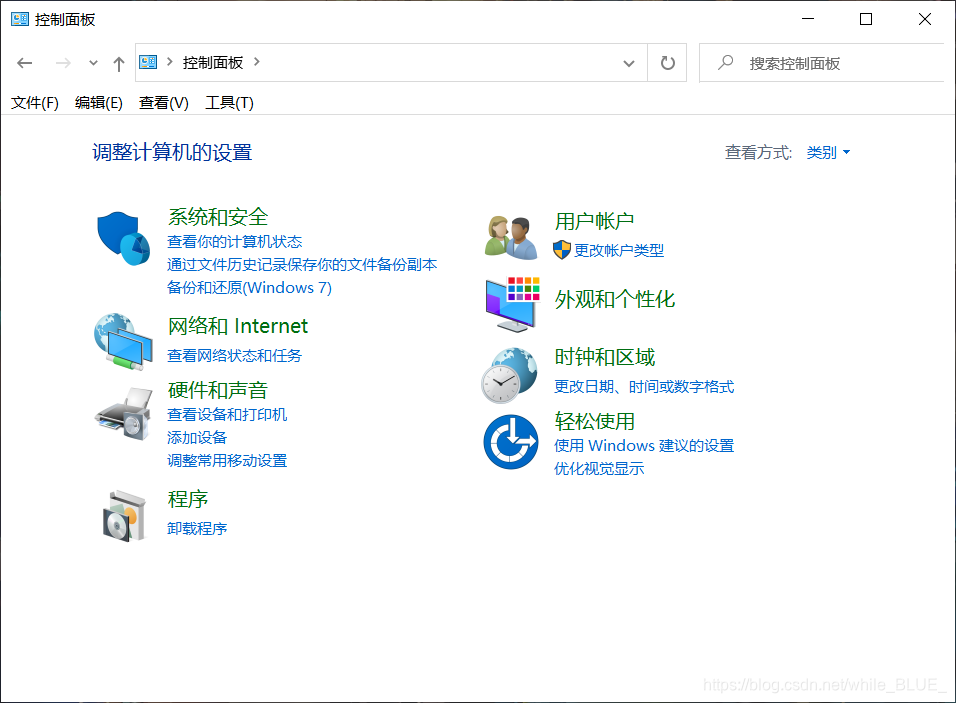Open 添加设备

pyautogui.click(x=195, y=437)
